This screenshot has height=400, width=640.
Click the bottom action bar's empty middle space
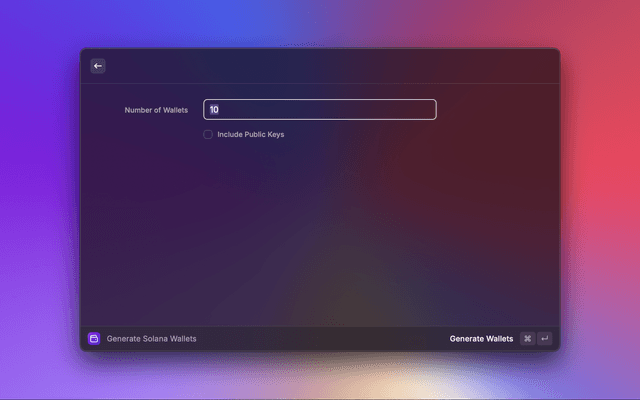320,339
